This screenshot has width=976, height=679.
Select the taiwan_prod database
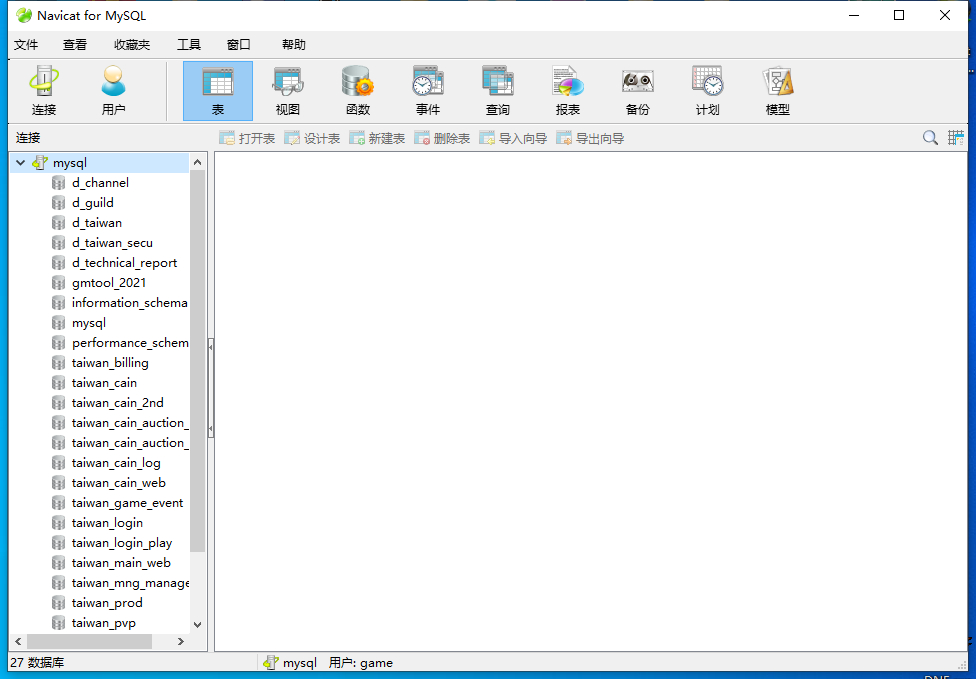click(x=107, y=603)
